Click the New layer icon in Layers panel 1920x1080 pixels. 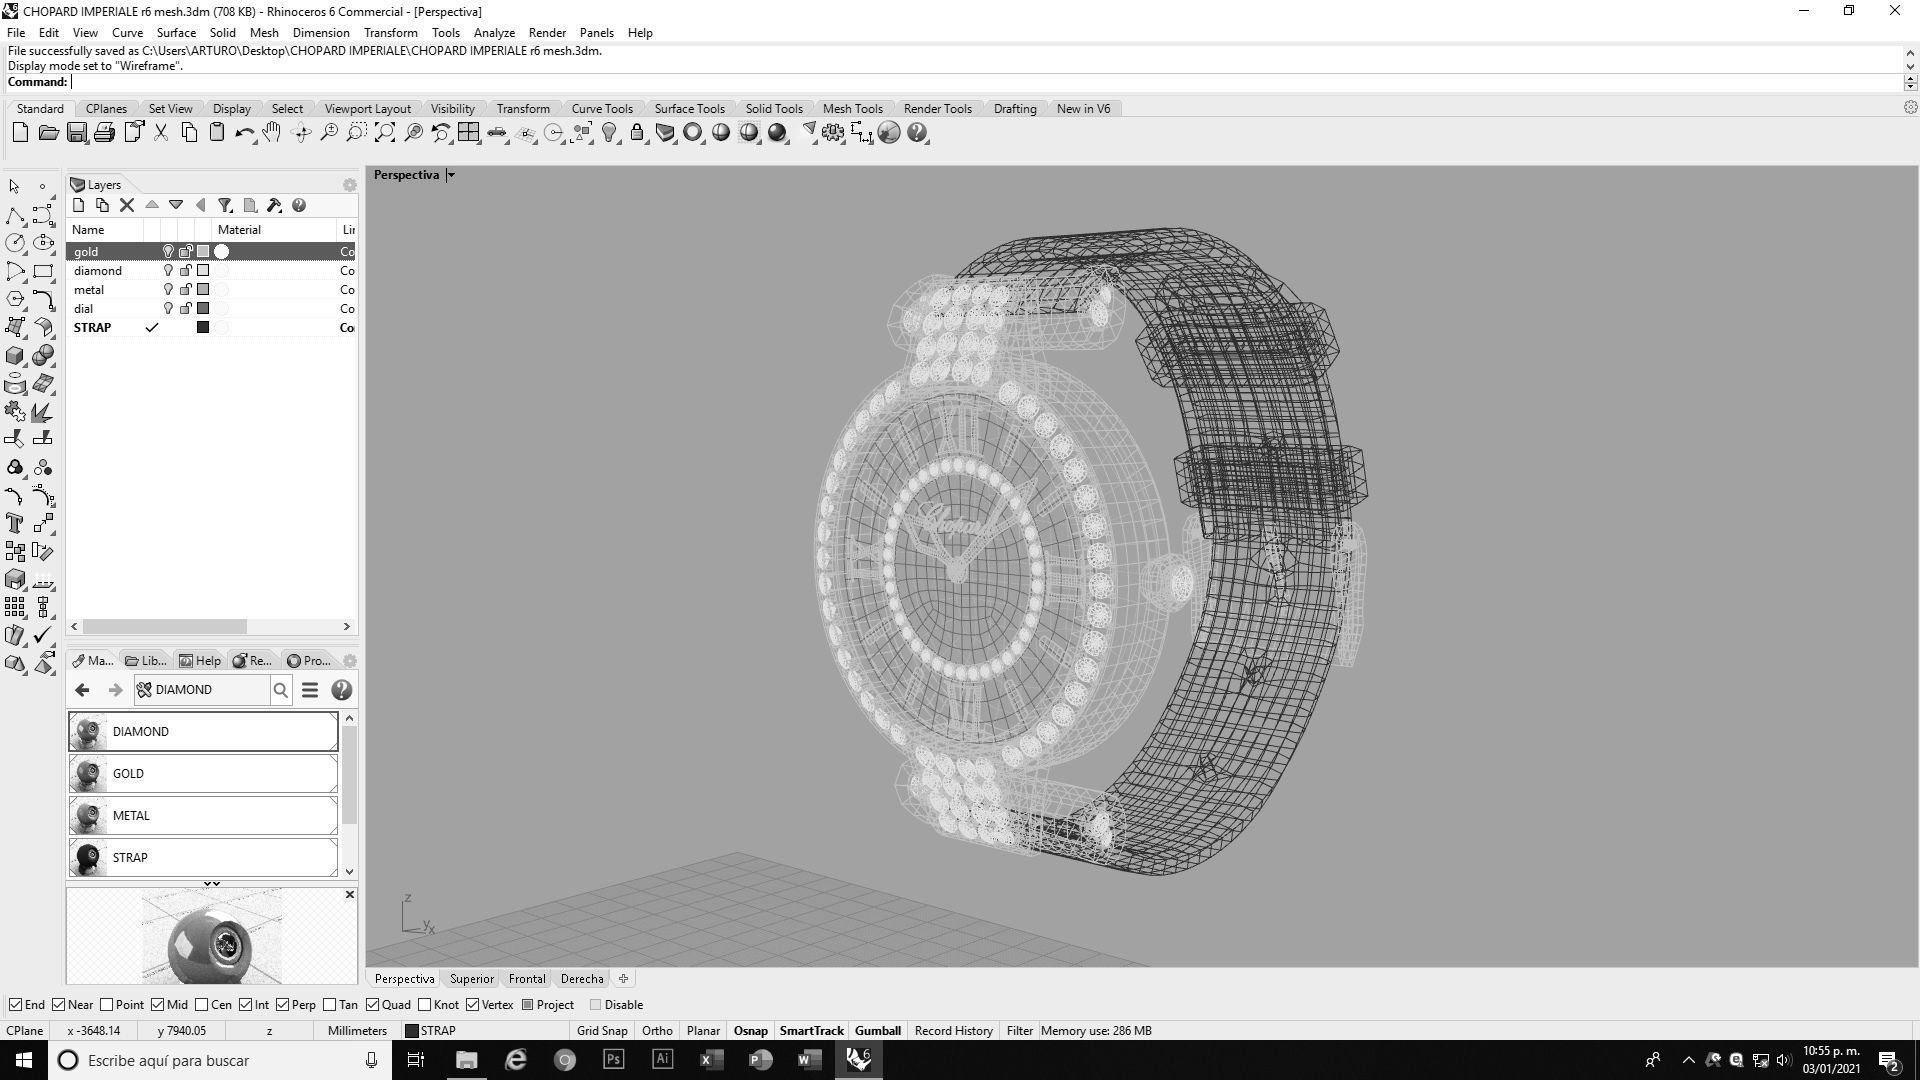tap(78, 205)
